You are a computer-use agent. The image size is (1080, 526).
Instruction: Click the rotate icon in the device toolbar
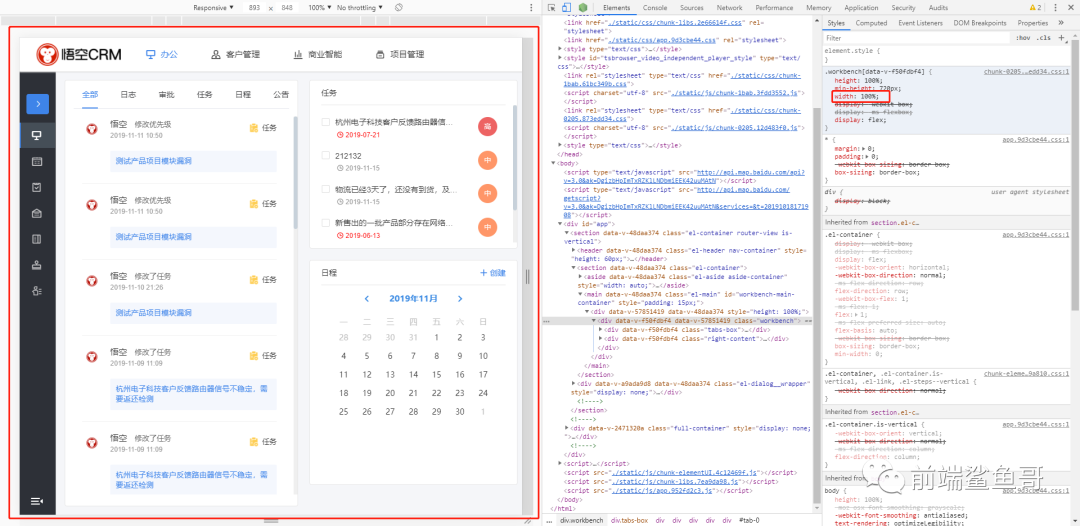click(x=399, y=7)
